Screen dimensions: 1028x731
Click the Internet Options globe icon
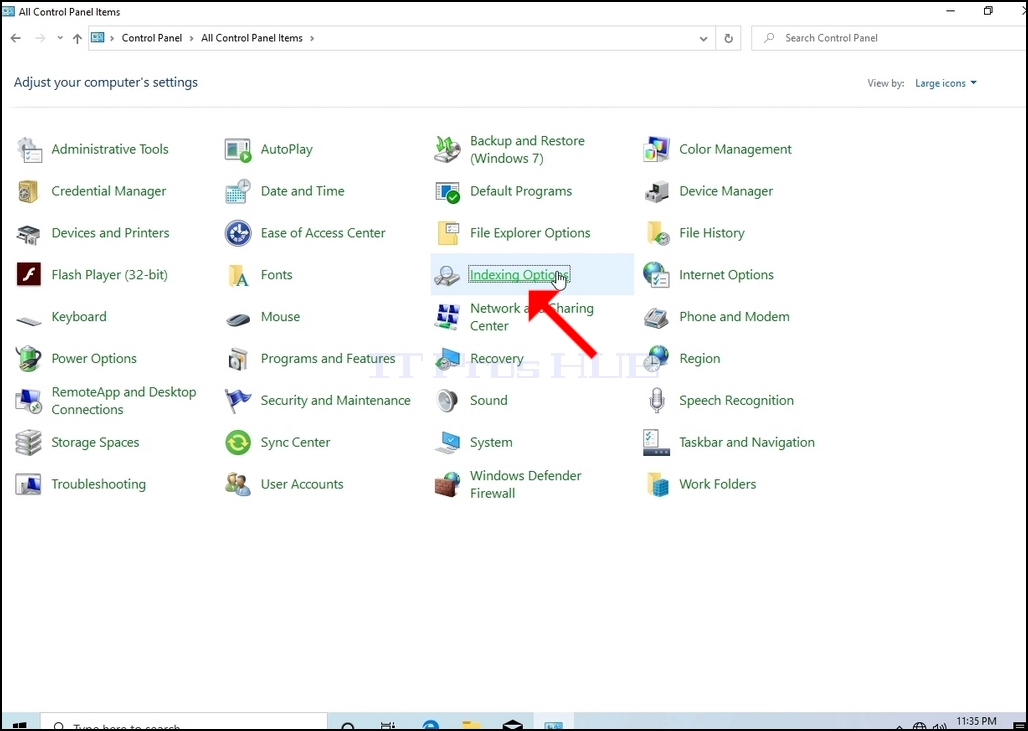click(656, 275)
